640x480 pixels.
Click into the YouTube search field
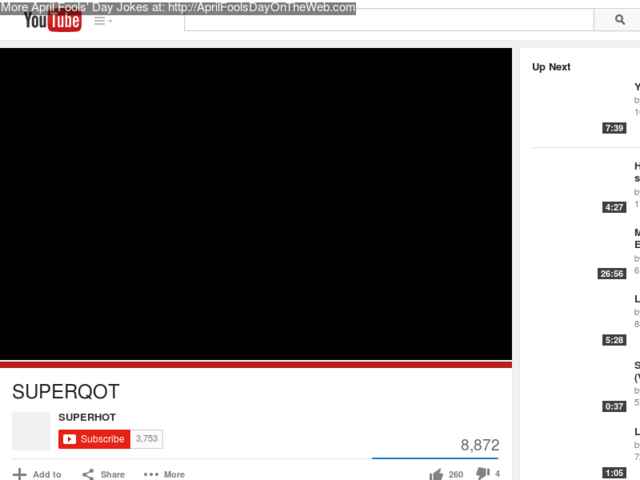pos(389,21)
